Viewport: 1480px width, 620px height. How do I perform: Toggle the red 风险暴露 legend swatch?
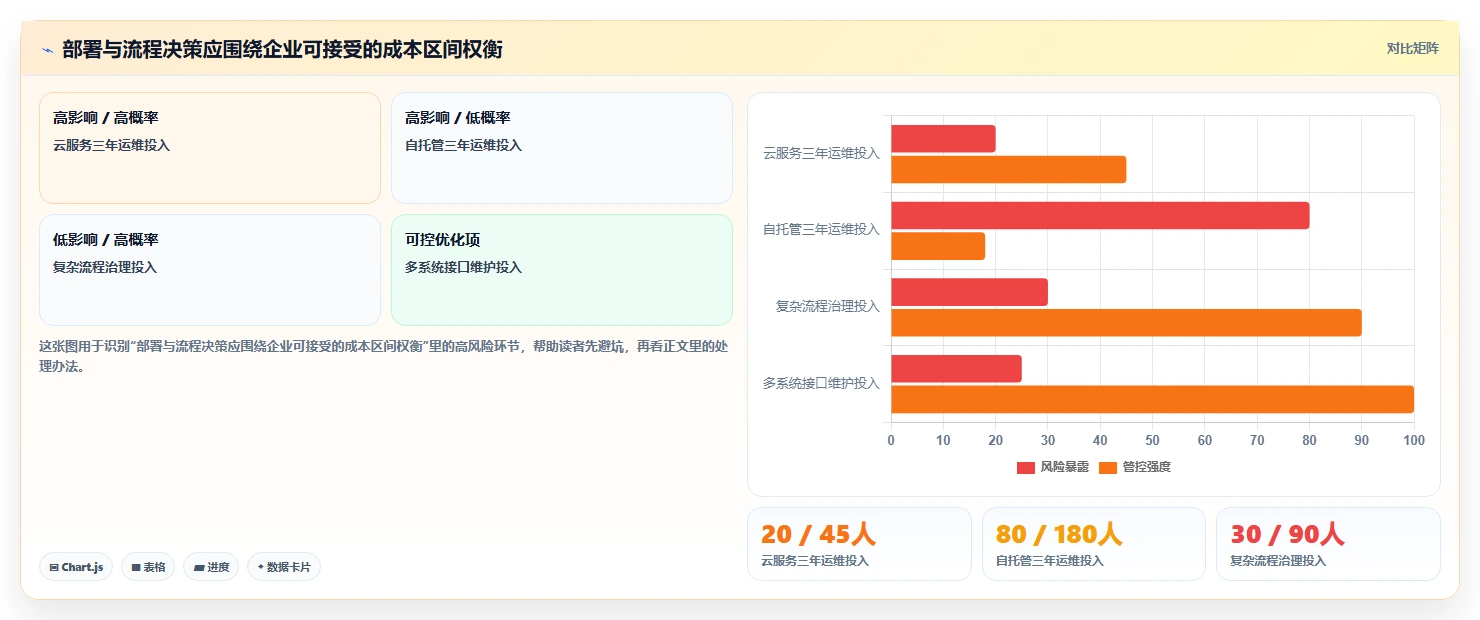[1026, 468]
